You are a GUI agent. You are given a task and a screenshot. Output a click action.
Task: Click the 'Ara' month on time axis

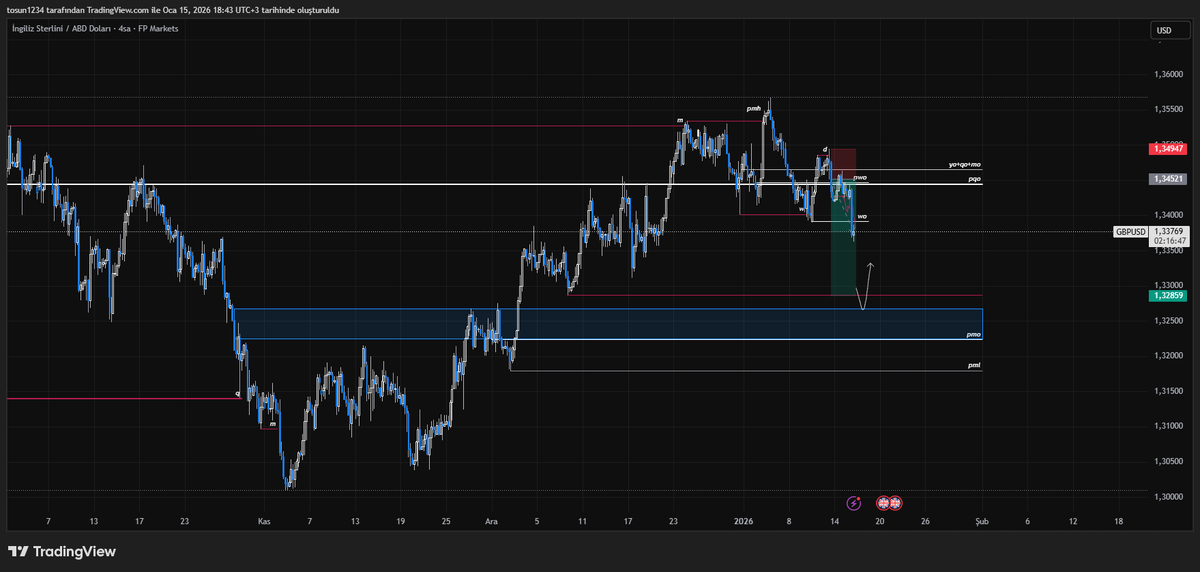(491, 521)
